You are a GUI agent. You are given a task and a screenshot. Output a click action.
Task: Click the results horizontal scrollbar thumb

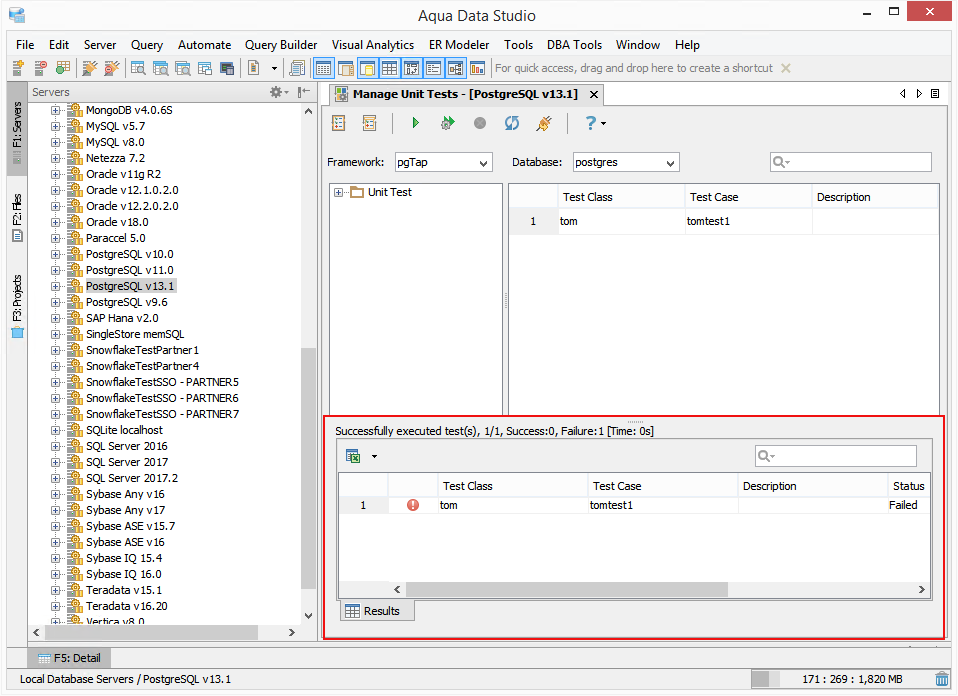tap(566, 590)
